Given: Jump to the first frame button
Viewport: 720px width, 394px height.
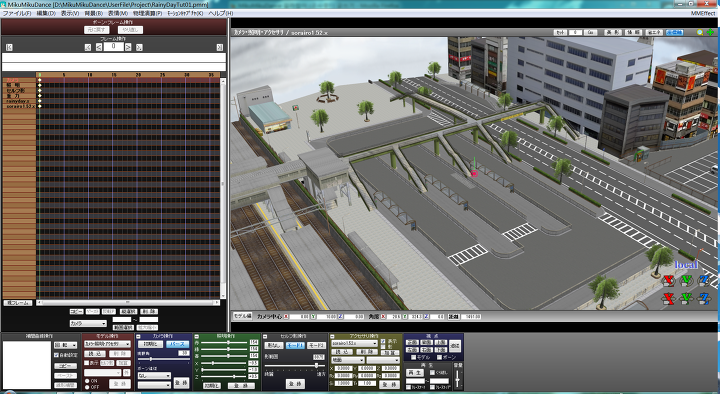Looking at the screenshot, I should click(x=9, y=47).
